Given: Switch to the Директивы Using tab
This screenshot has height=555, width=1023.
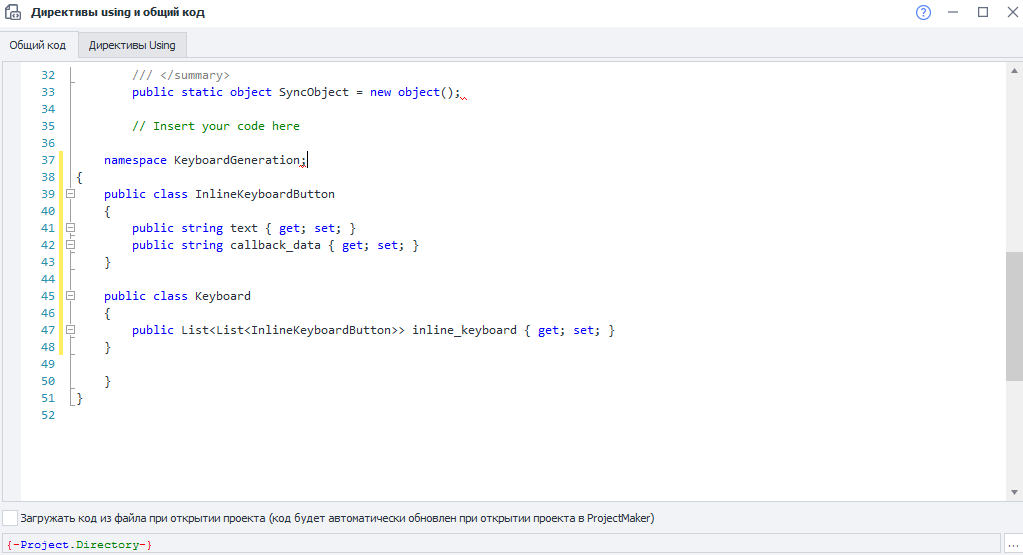Looking at the screenshot, I should click(x=132, y=45).
